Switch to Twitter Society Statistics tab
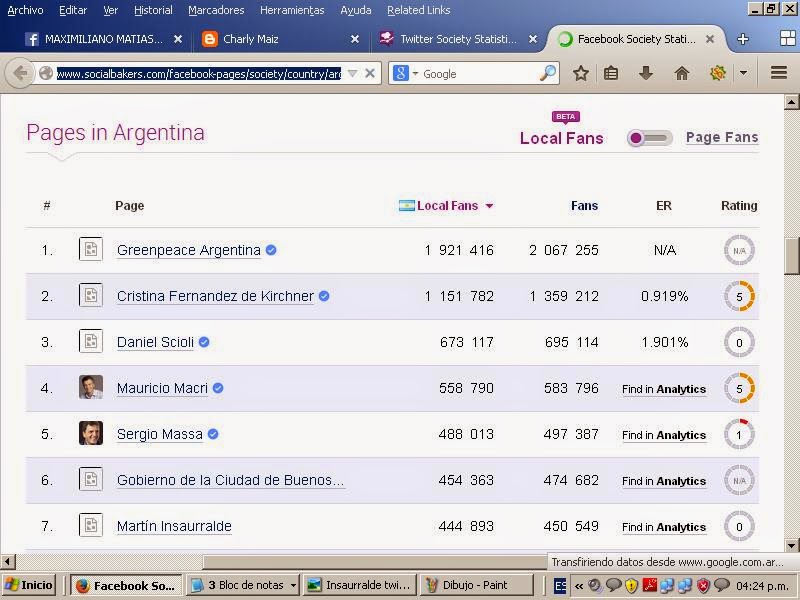 click(458, 39)
